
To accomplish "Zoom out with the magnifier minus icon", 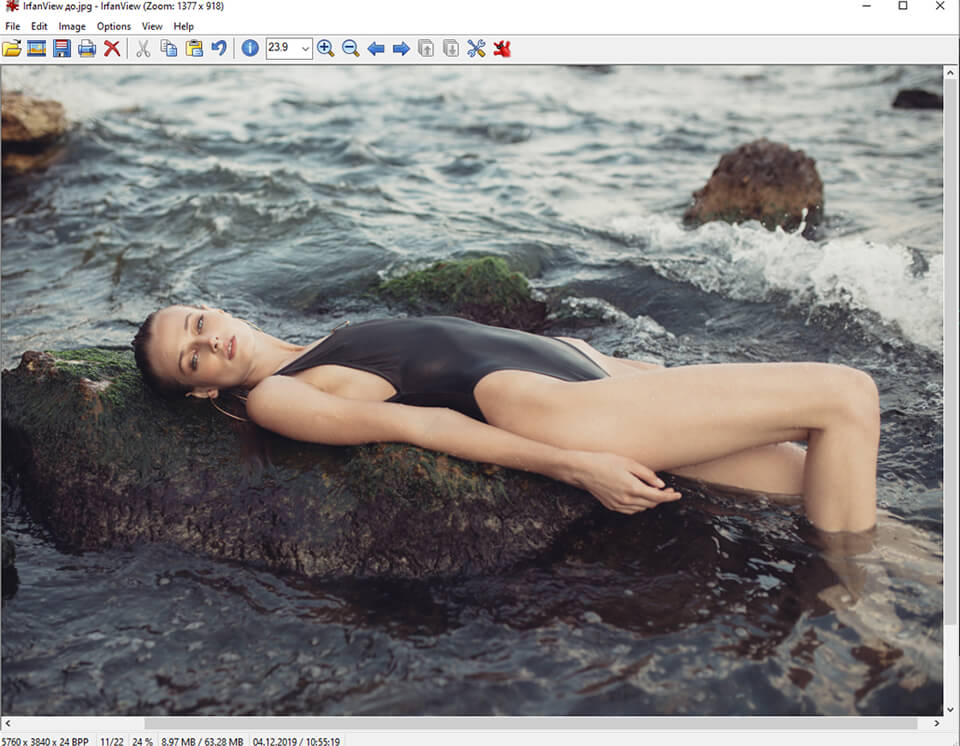I will (350, 48).
